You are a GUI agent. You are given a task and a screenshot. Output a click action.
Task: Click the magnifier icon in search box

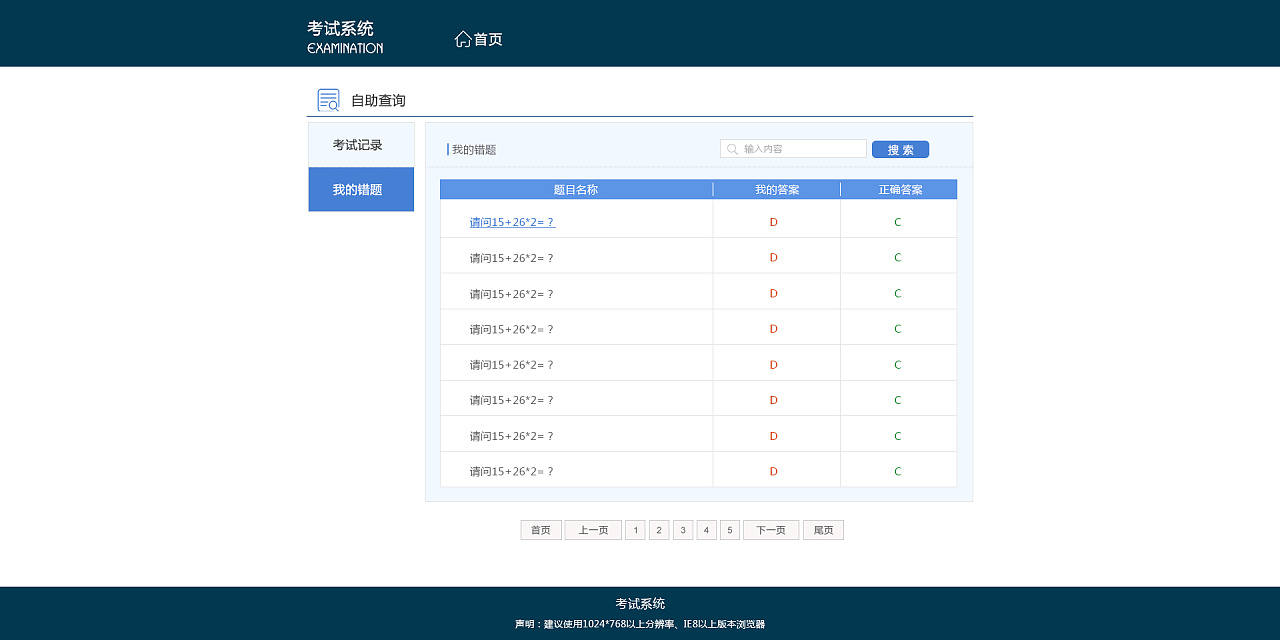[732, 149]
